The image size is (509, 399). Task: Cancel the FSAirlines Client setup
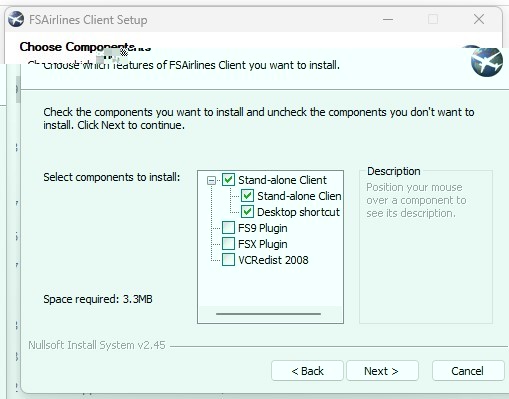[468, 371]
